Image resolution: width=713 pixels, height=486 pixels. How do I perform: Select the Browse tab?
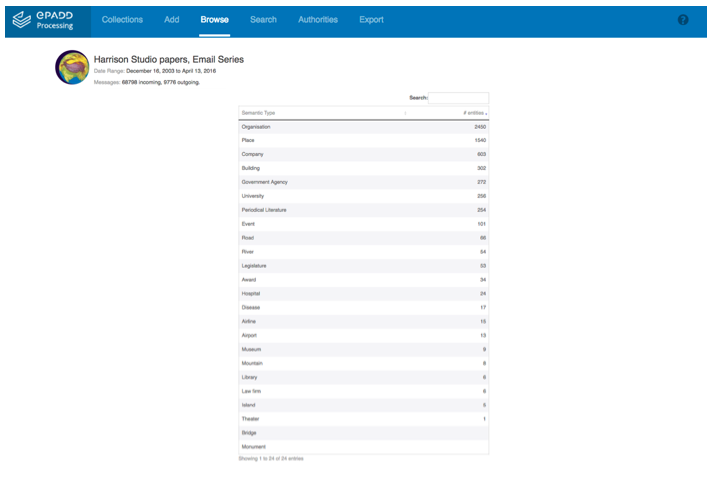215,20
